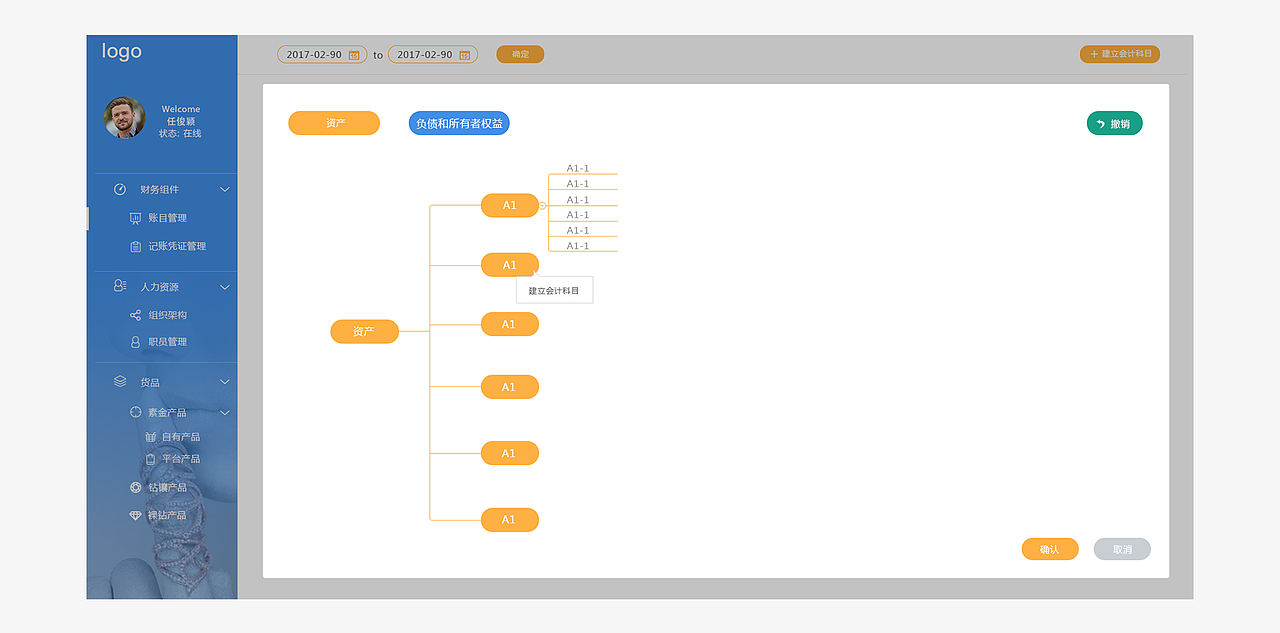
Task: Click the 记账凭证管理 clipboard icon
Action: [136, 246]
